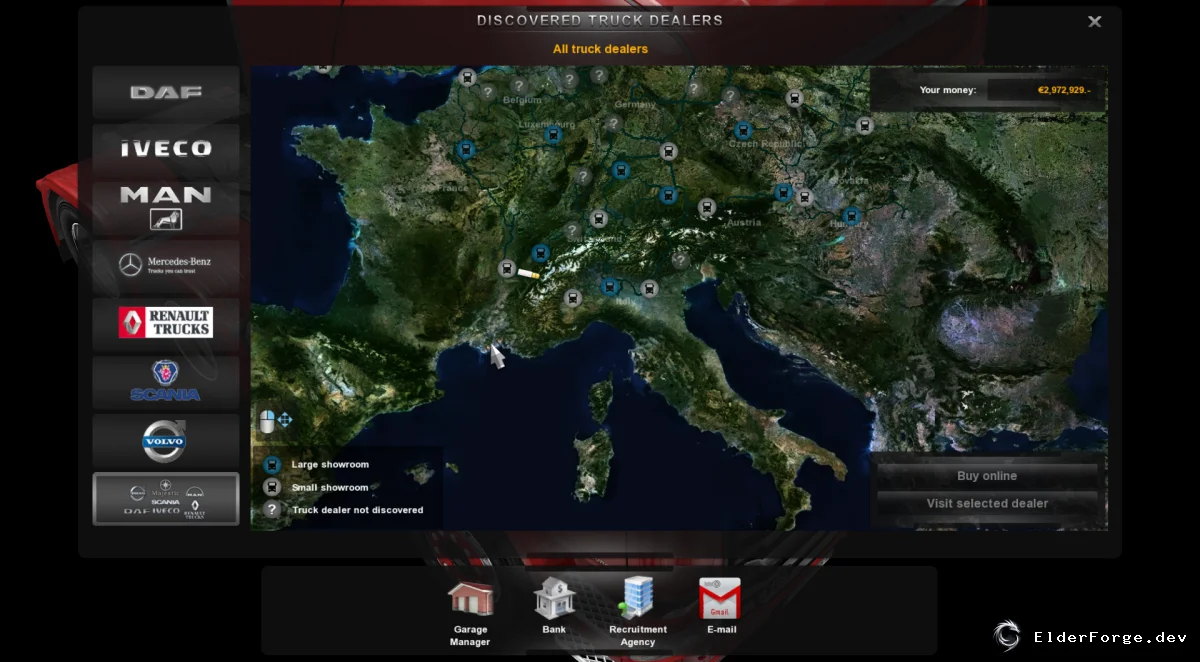This screenshot has width=1200, height=662.
Task: Select the Volvo brand filter
Action: 166,440
